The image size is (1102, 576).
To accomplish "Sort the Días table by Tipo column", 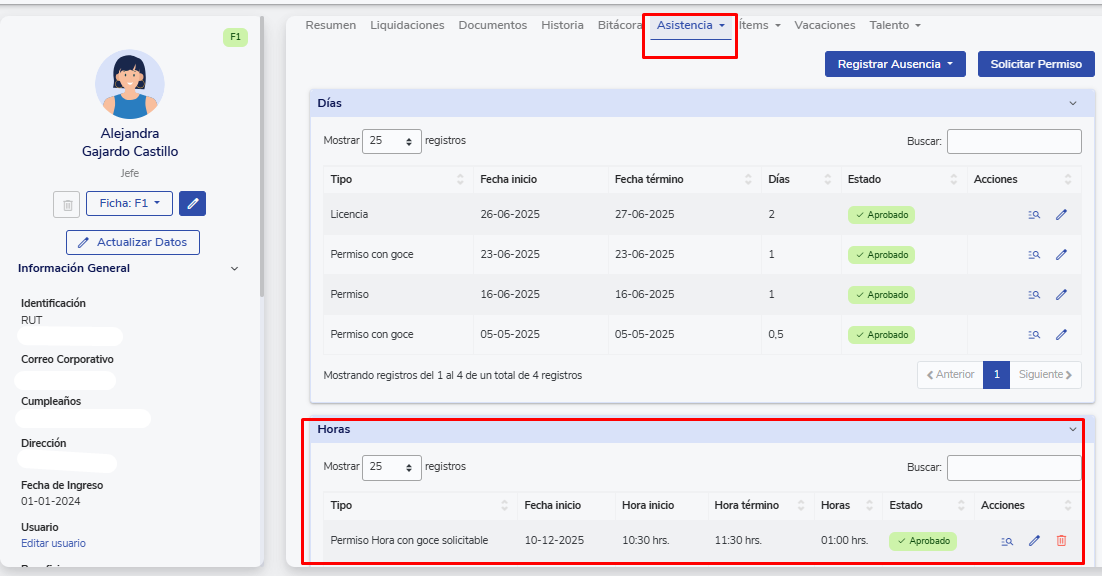I will [x=395, y=179].
